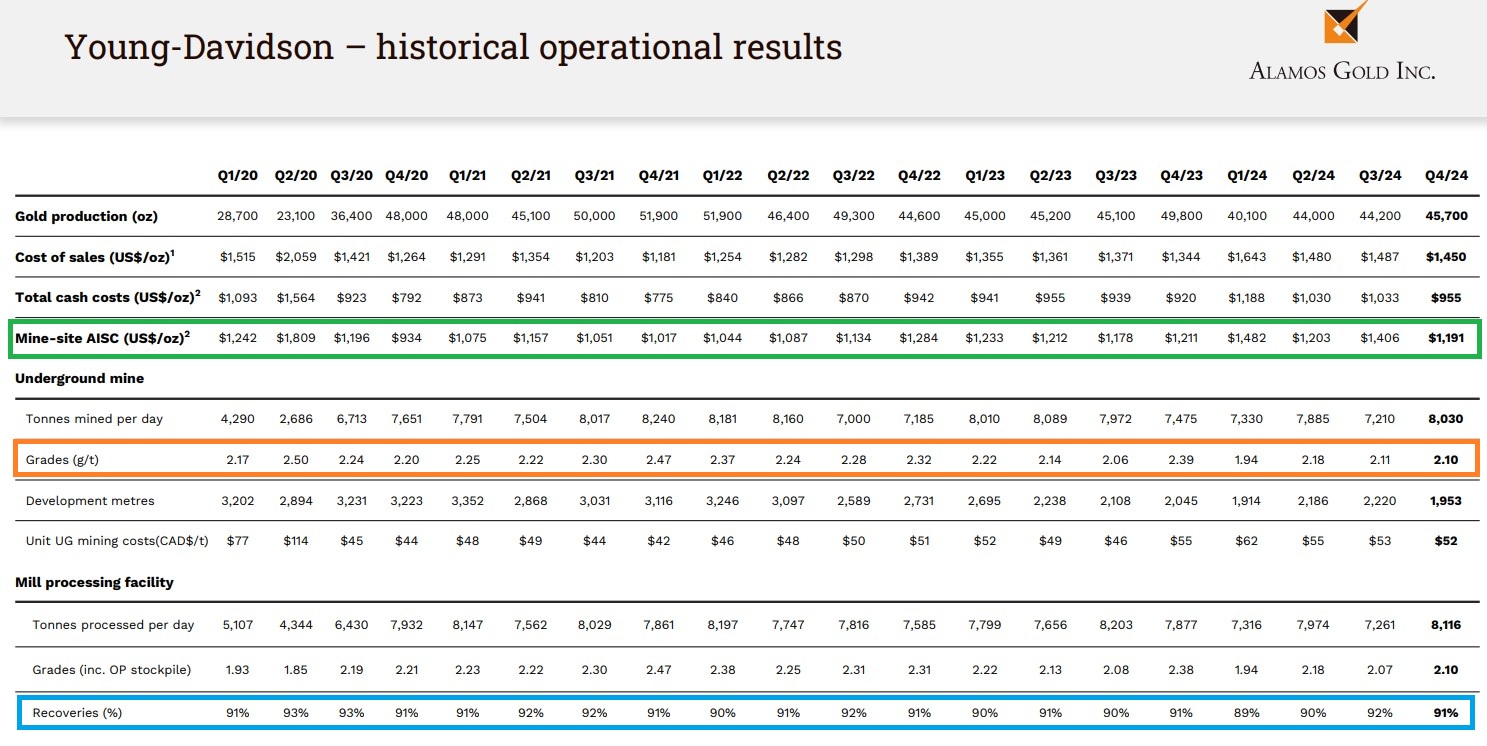Click the 1,953 development metres value
This screenshot has width=1487, height=746.
[x=1448, y=500]
